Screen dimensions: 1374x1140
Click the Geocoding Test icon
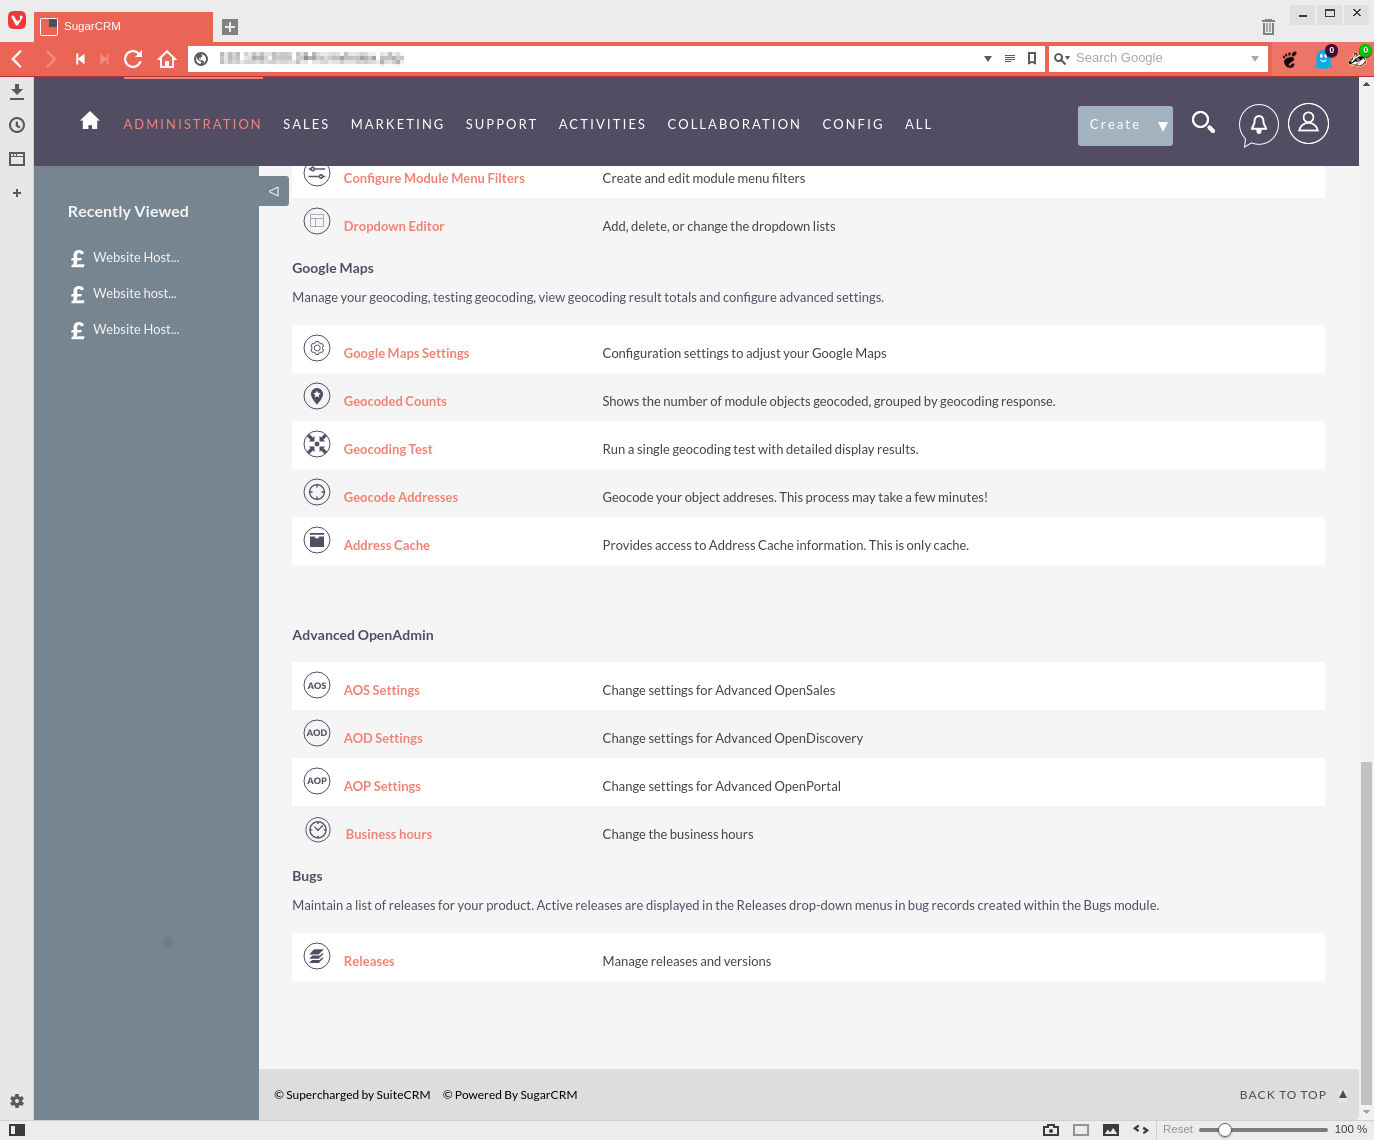click(317, 444)
